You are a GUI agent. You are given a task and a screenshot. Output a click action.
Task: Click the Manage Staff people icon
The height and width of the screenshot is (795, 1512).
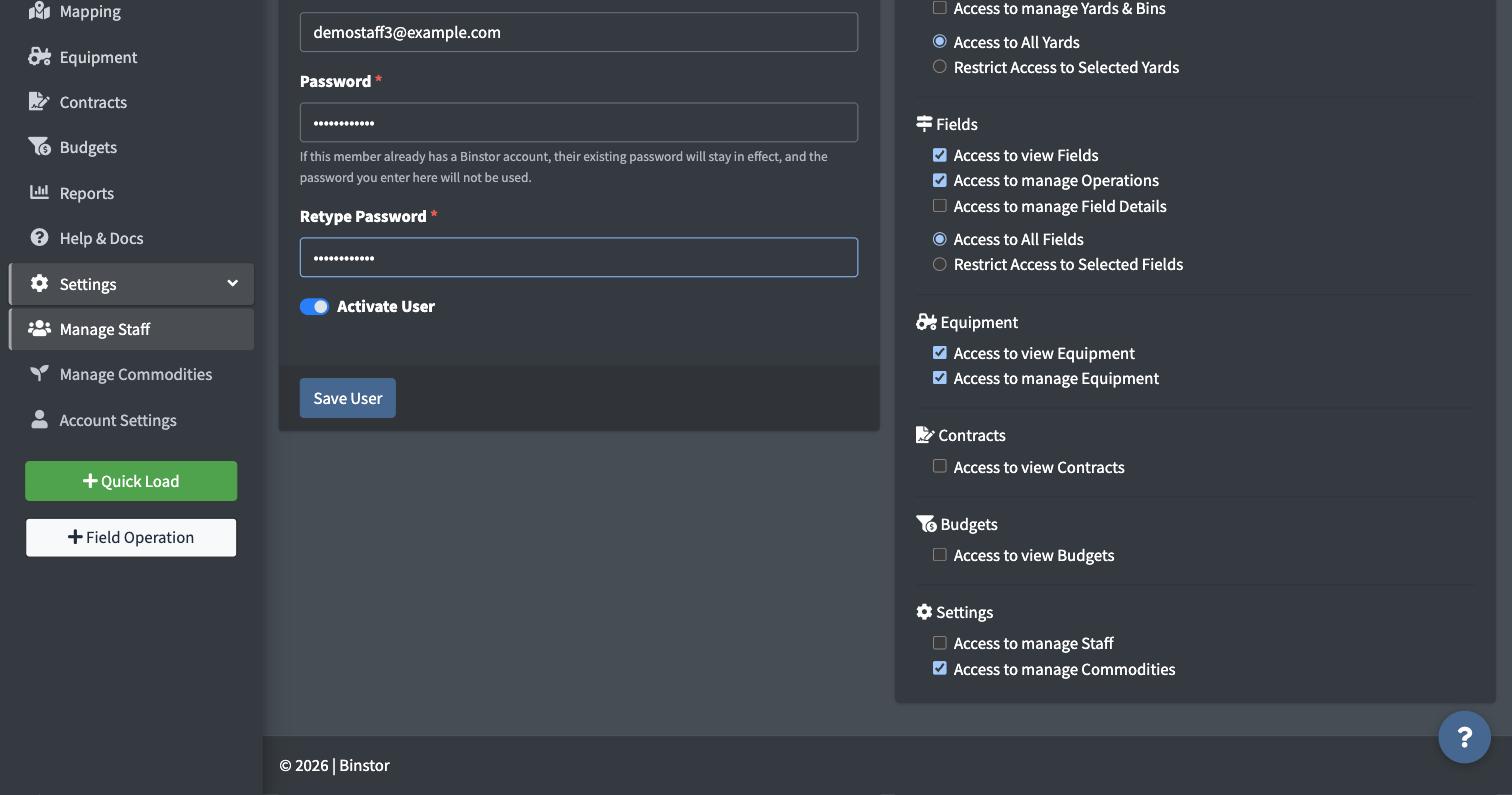tap(39, 329)
